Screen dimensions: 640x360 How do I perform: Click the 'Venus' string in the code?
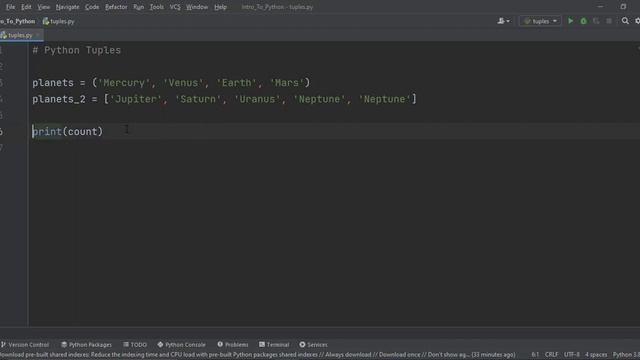point(183,83)
